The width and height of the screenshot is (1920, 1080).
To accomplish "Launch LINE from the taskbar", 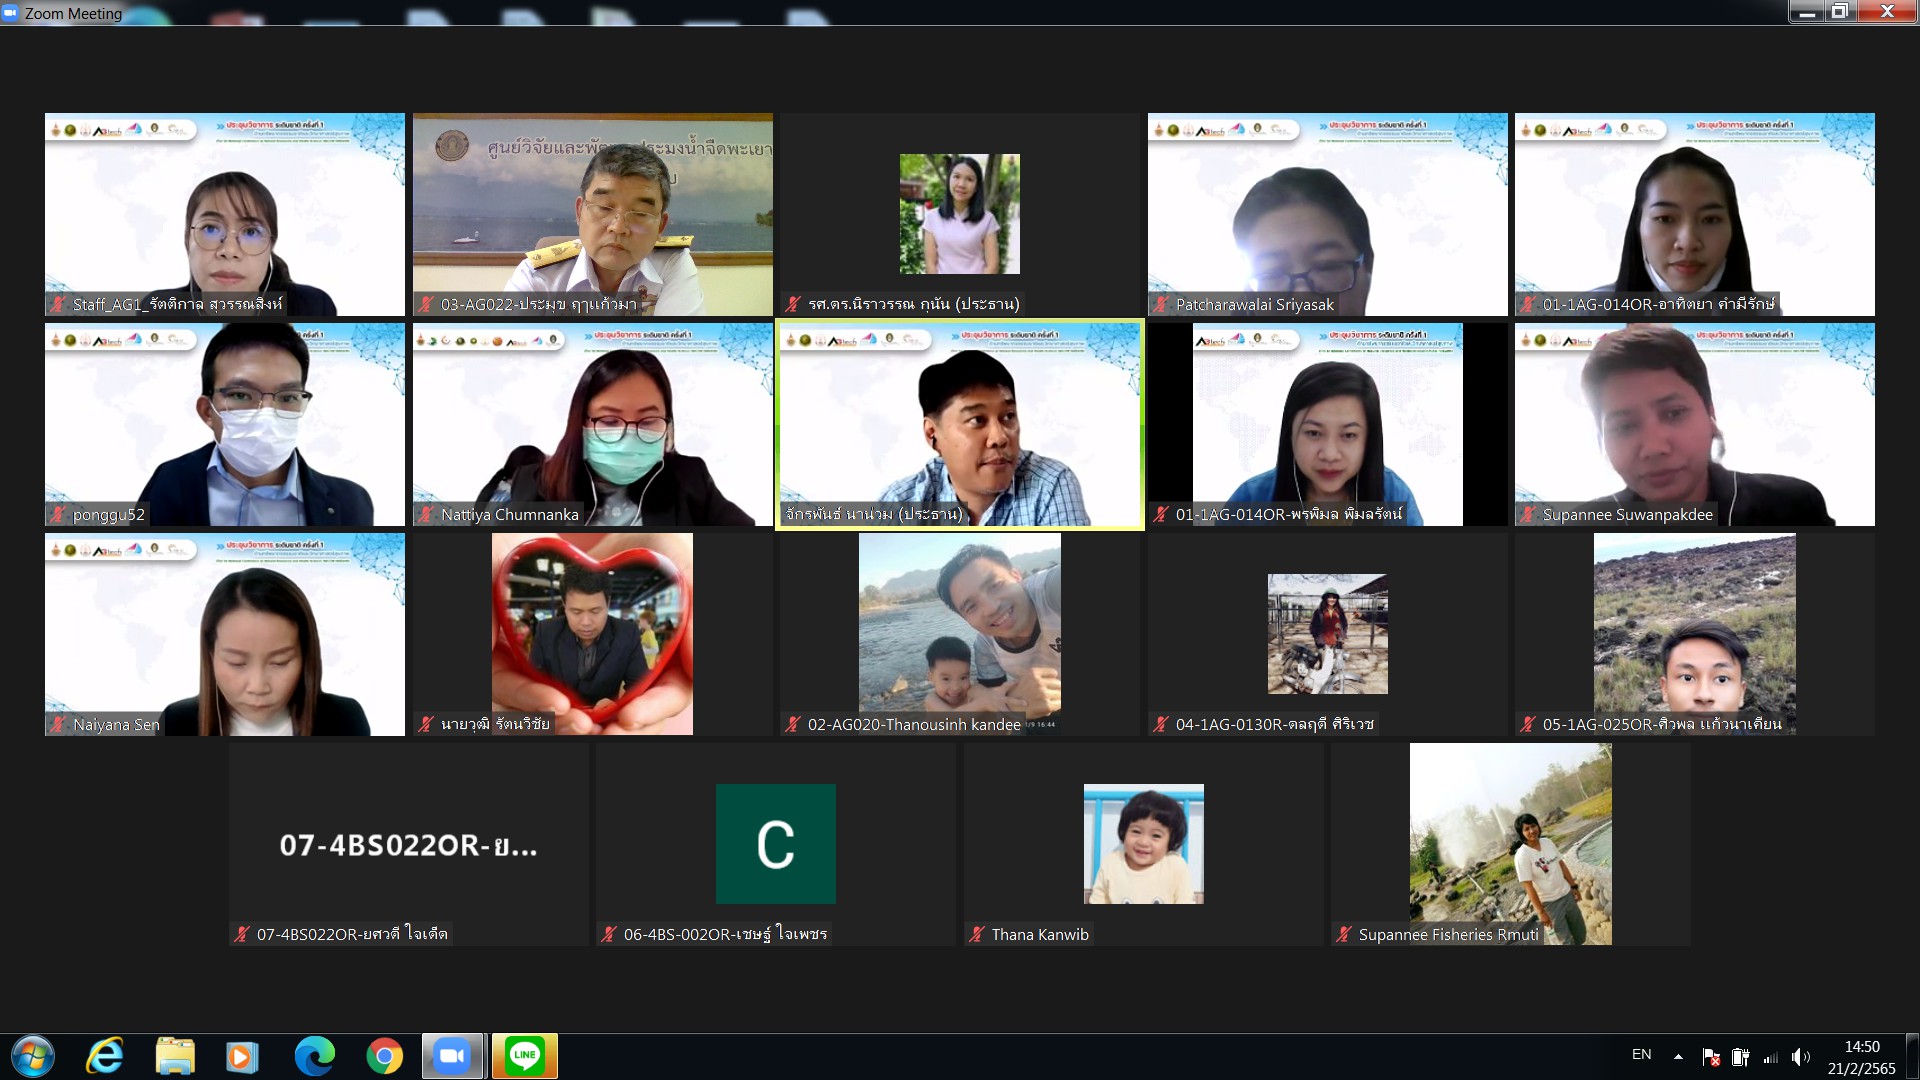I will pos(524,1056).
